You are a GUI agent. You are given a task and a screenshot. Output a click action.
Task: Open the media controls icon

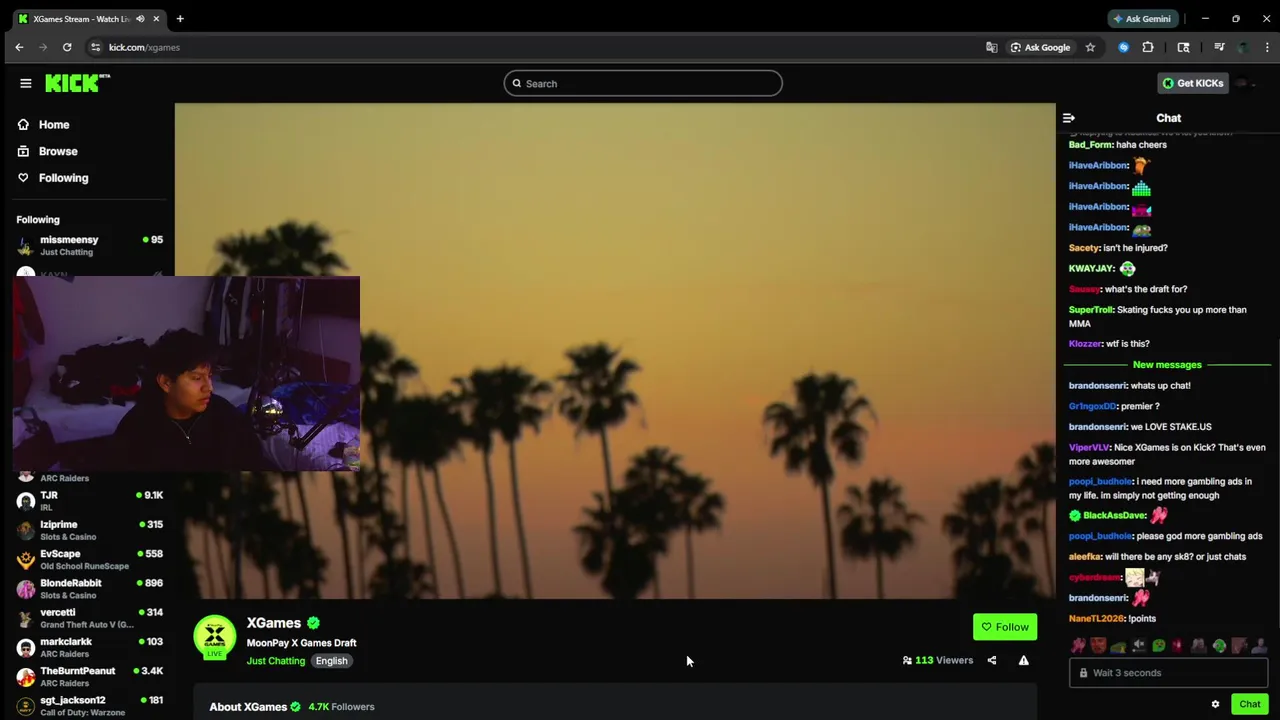pyautogui.click(x=1219, y=47)
